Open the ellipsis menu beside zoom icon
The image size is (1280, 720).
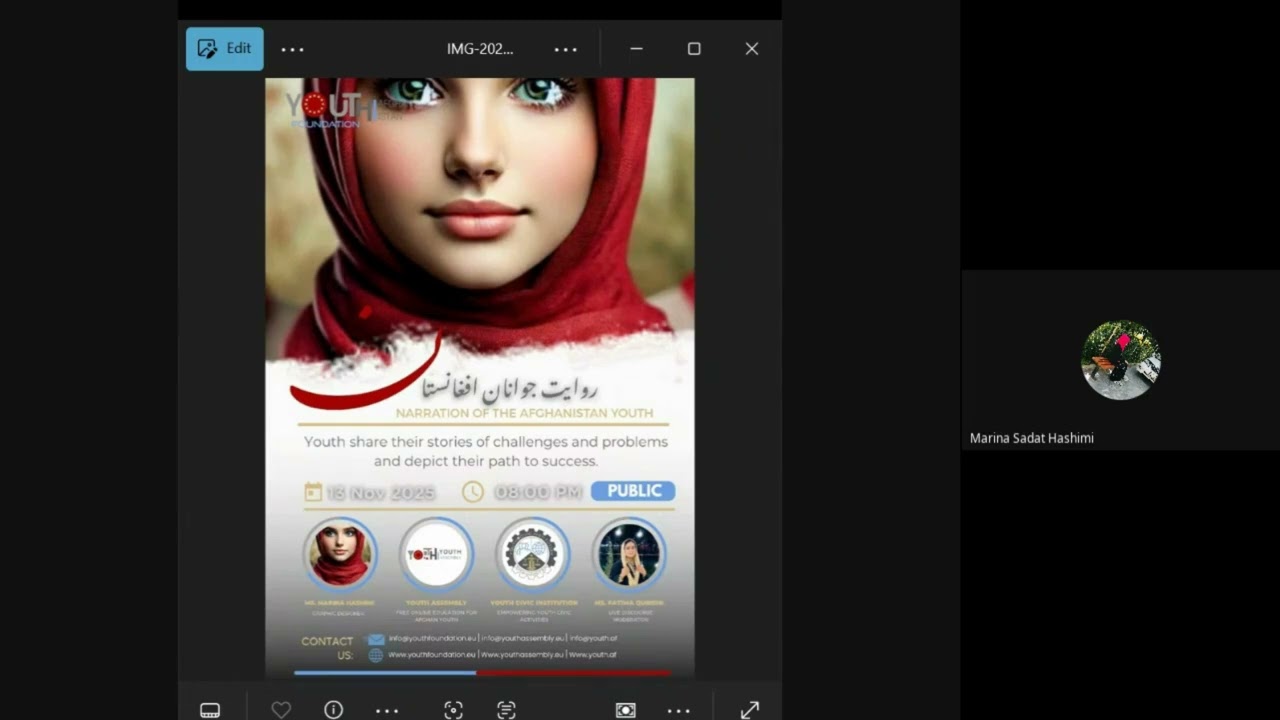[679, 710]
